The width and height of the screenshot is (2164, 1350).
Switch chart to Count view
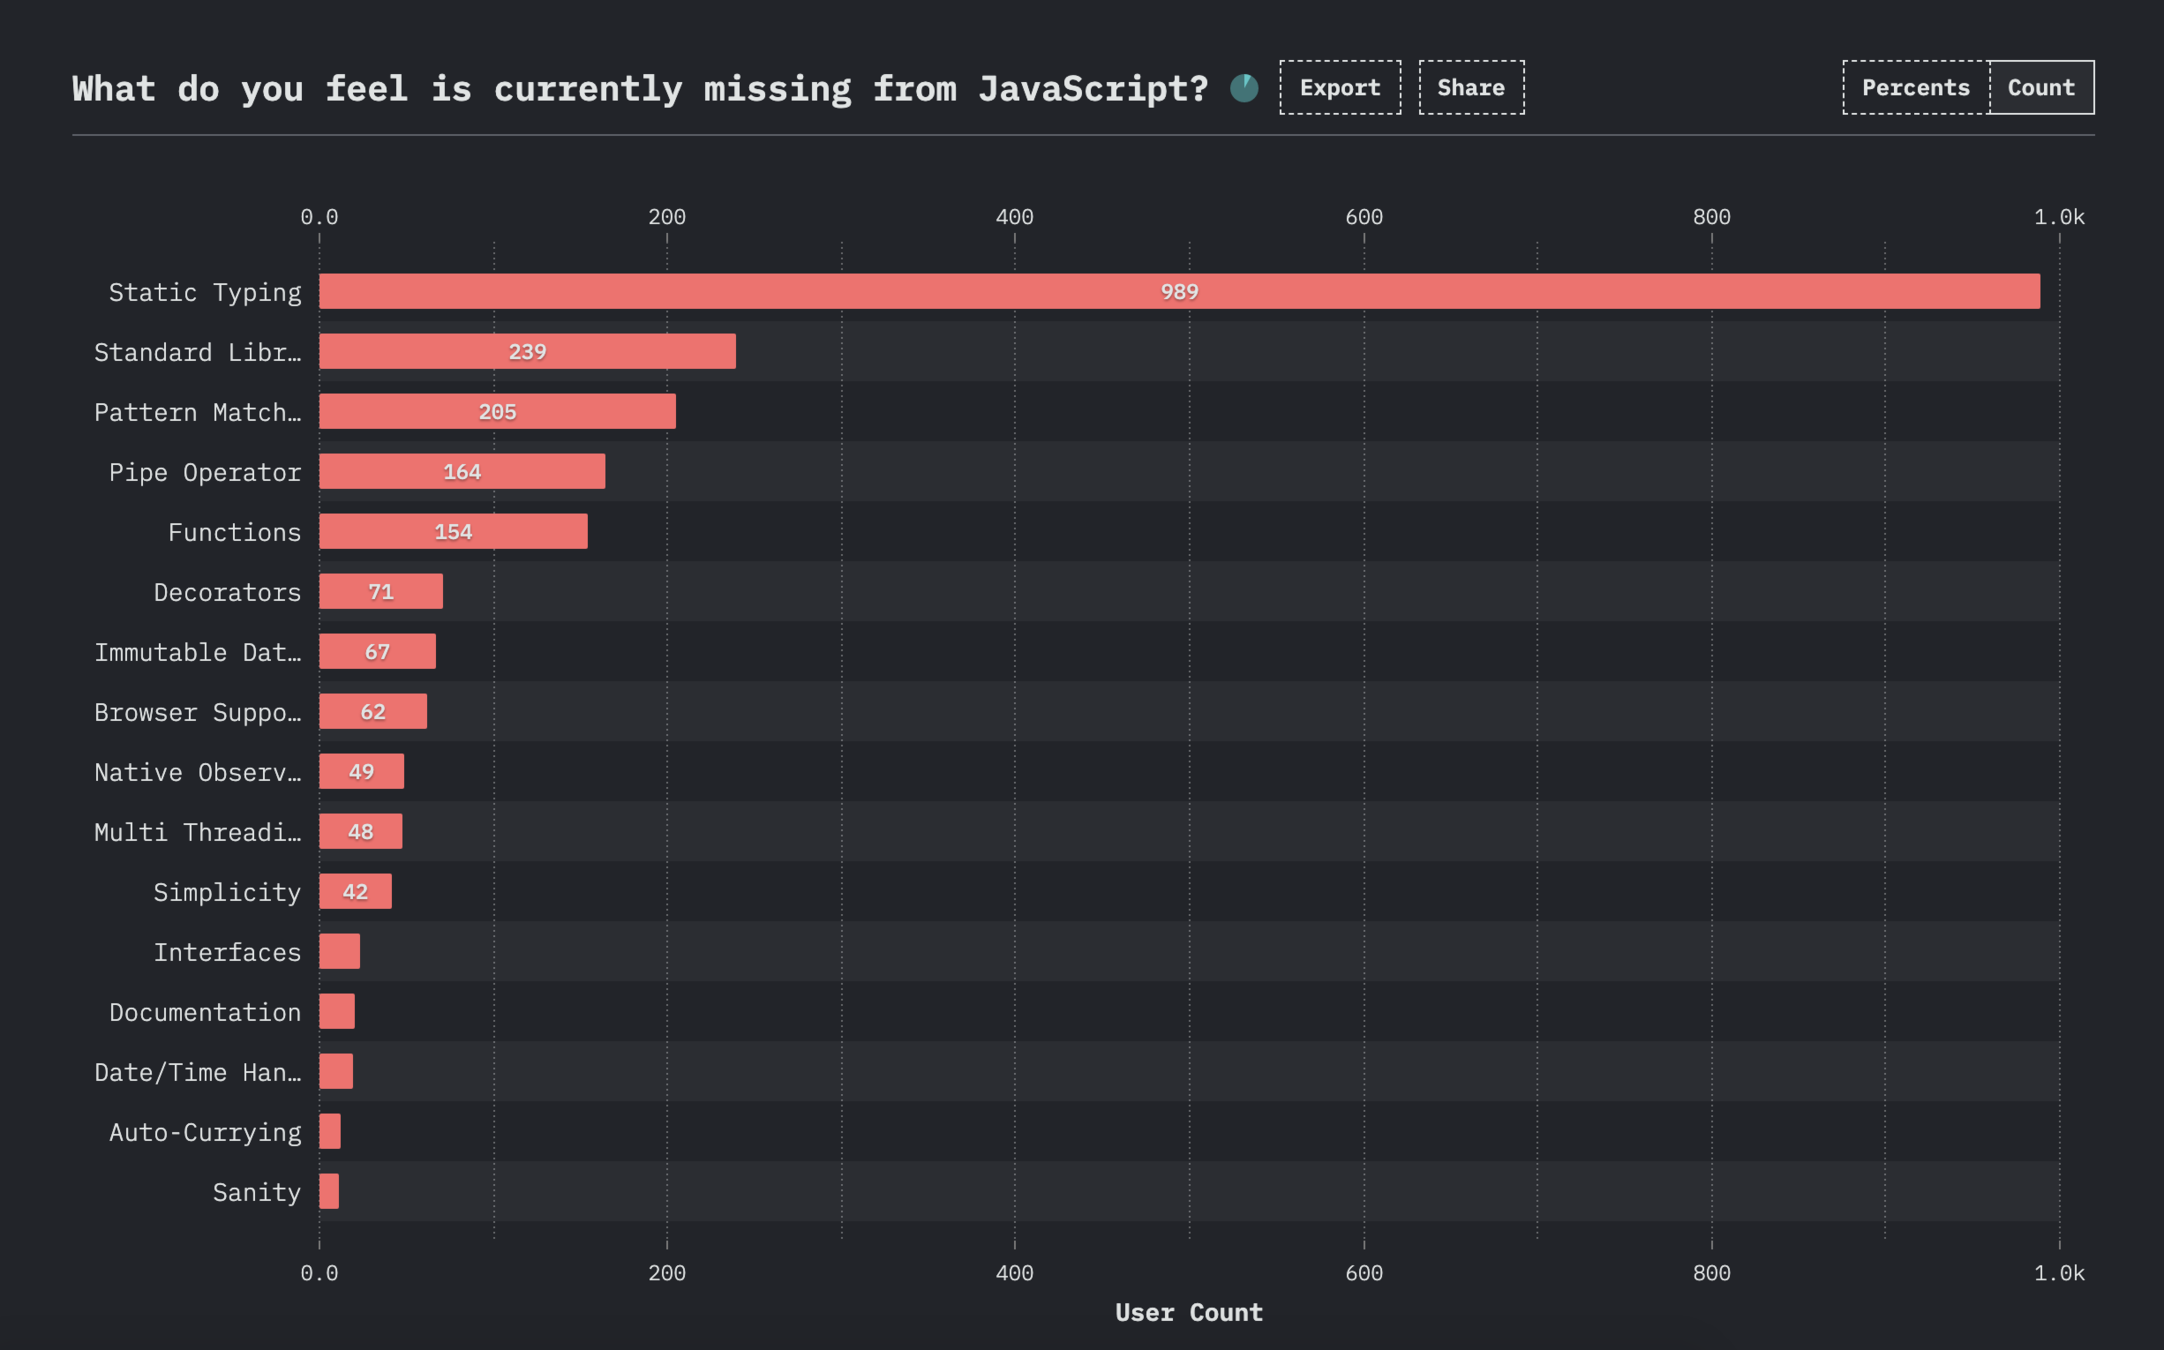coord(2040,88)
